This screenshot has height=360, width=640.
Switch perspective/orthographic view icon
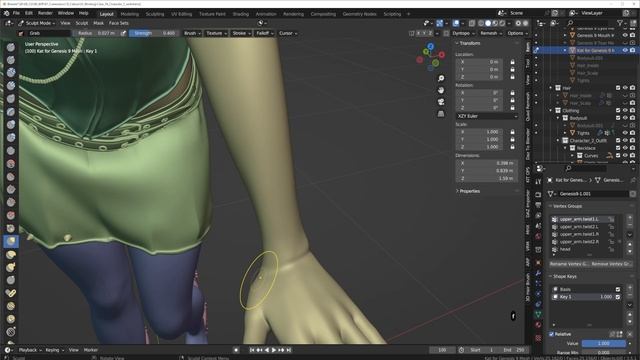point(441,114)
